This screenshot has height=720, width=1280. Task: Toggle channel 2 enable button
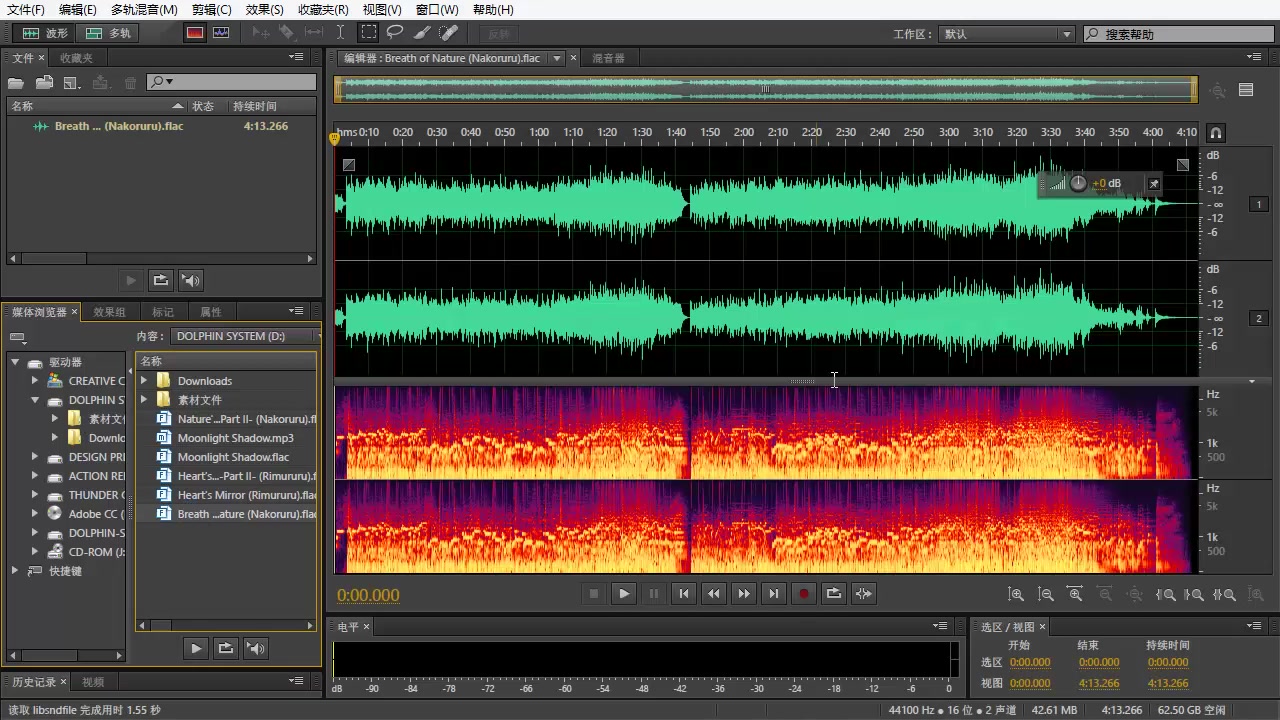[x=1259, y=318]
